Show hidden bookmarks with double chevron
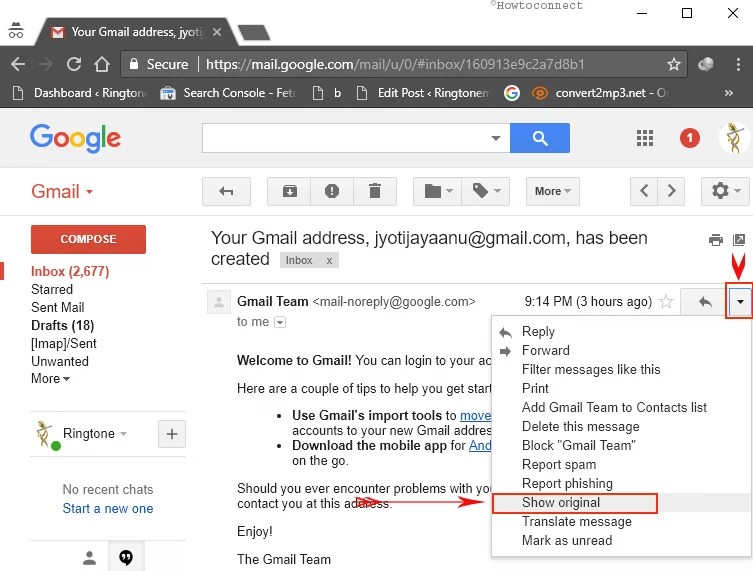This screenshot has height=571, width=753. pyautogui.click(x=729, y=93)
